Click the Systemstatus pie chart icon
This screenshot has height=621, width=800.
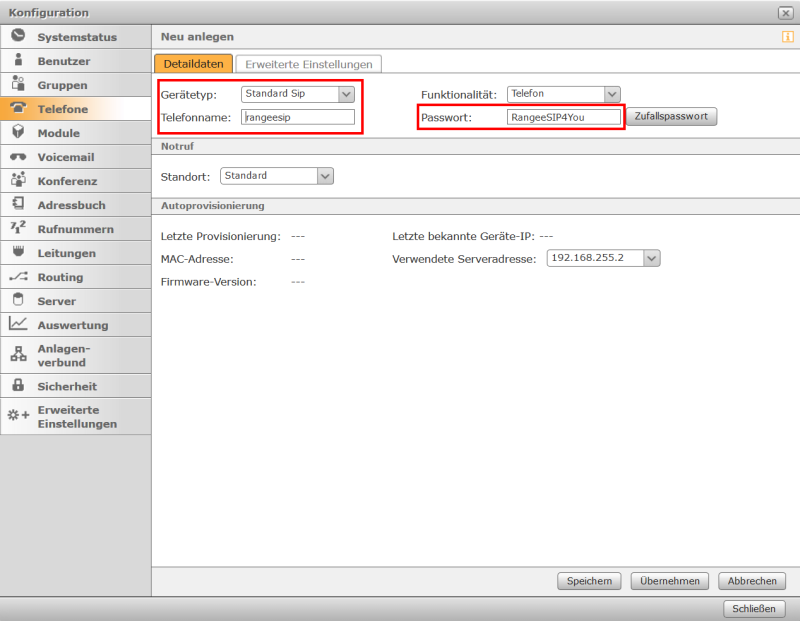[18, 36]
